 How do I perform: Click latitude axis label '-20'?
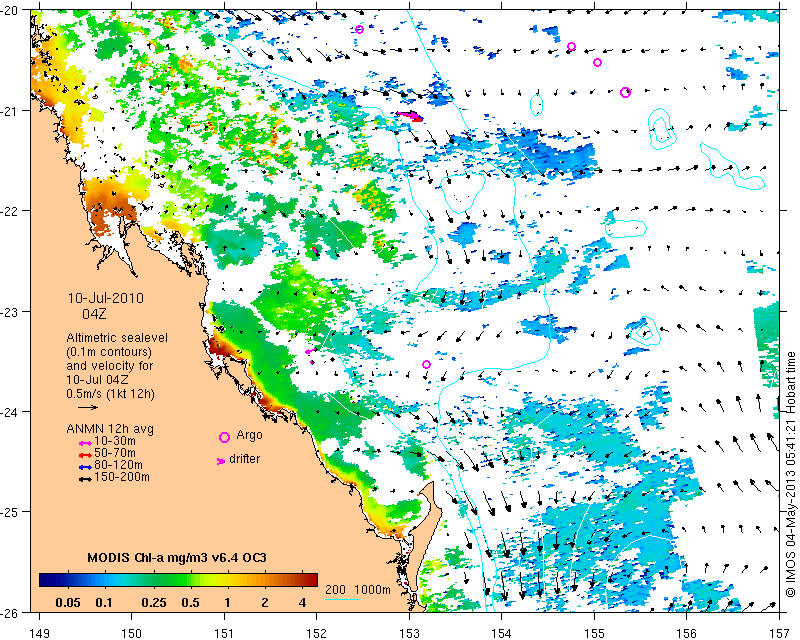10,10
